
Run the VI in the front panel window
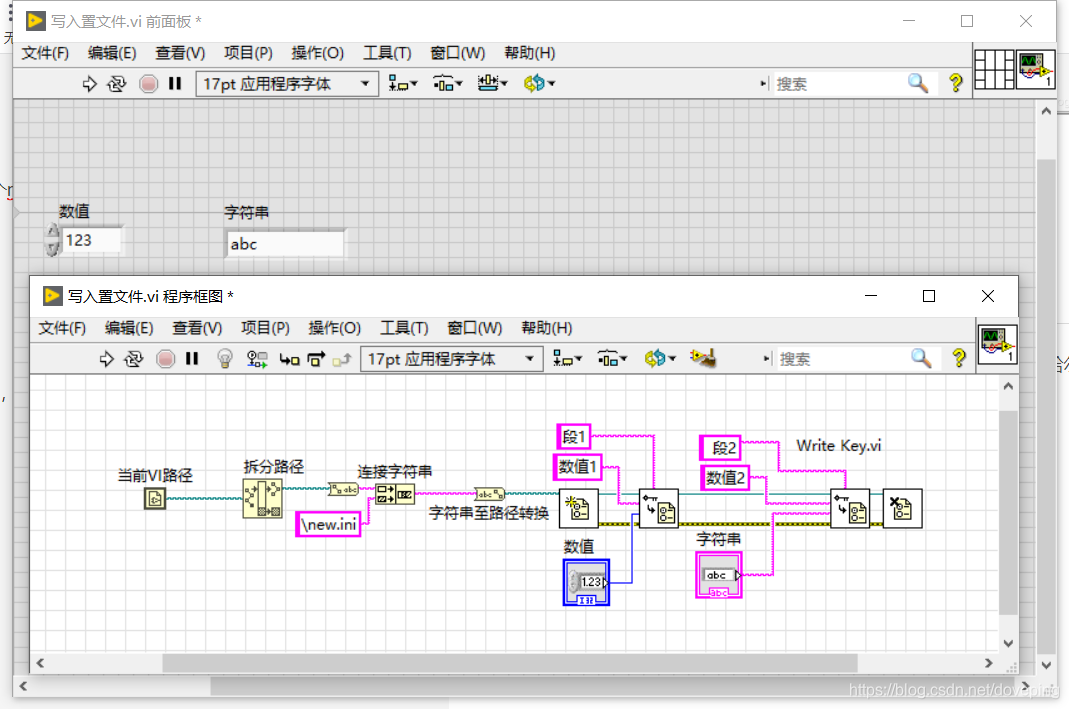click(89, 84)
